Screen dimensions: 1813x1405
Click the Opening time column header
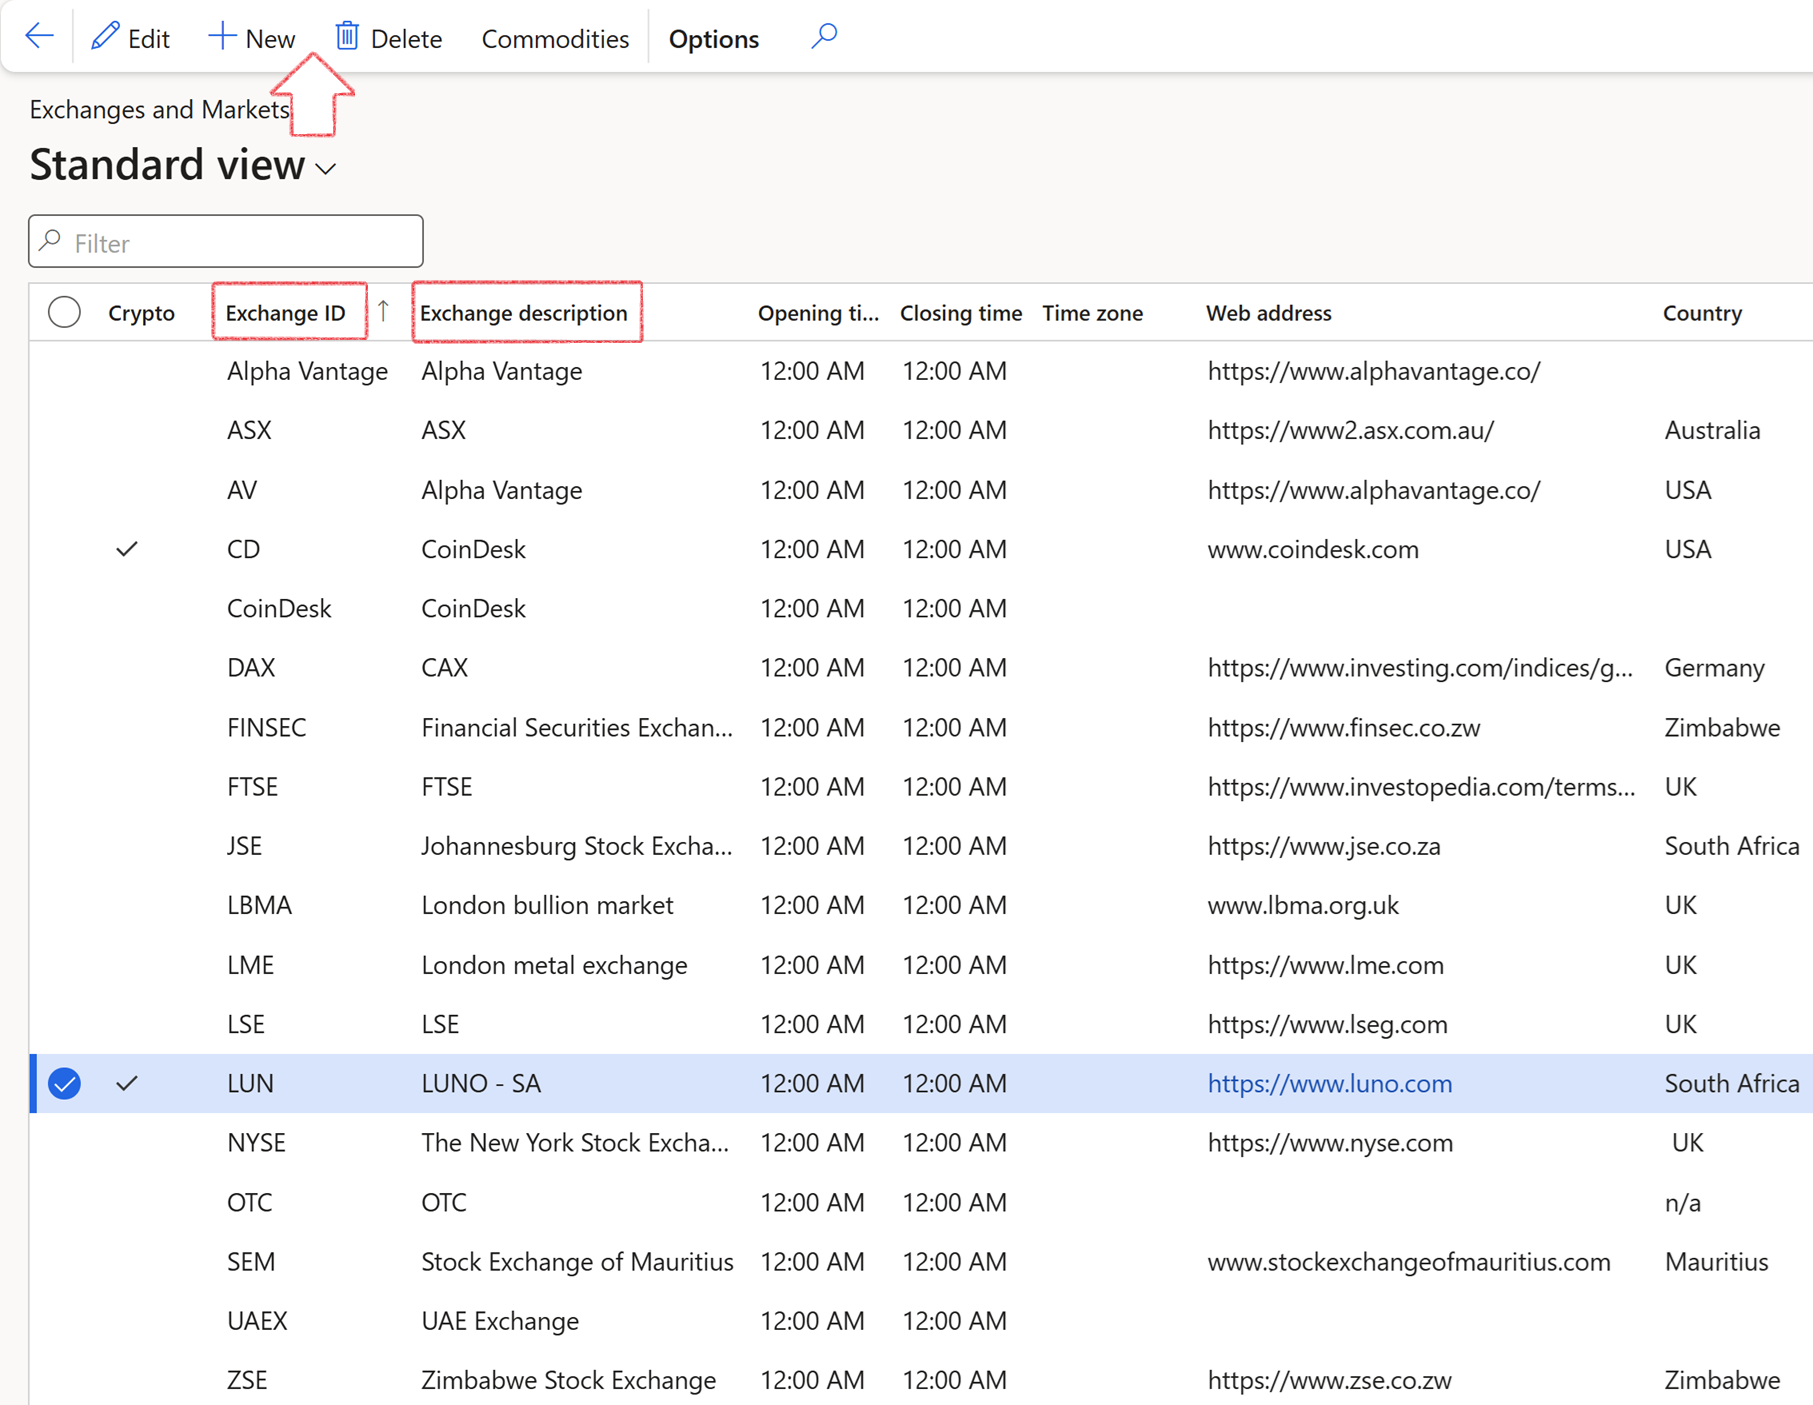tap(818, 313)
